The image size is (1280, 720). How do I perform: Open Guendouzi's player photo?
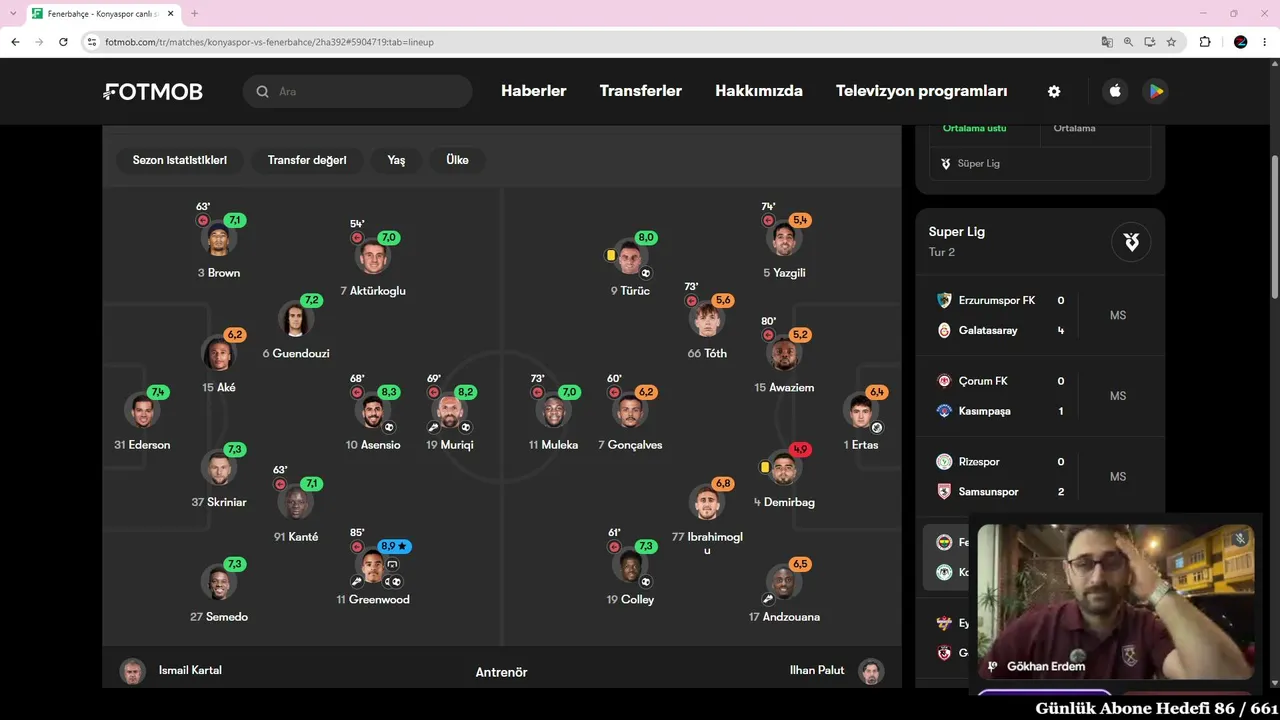[x=295, y=320]
